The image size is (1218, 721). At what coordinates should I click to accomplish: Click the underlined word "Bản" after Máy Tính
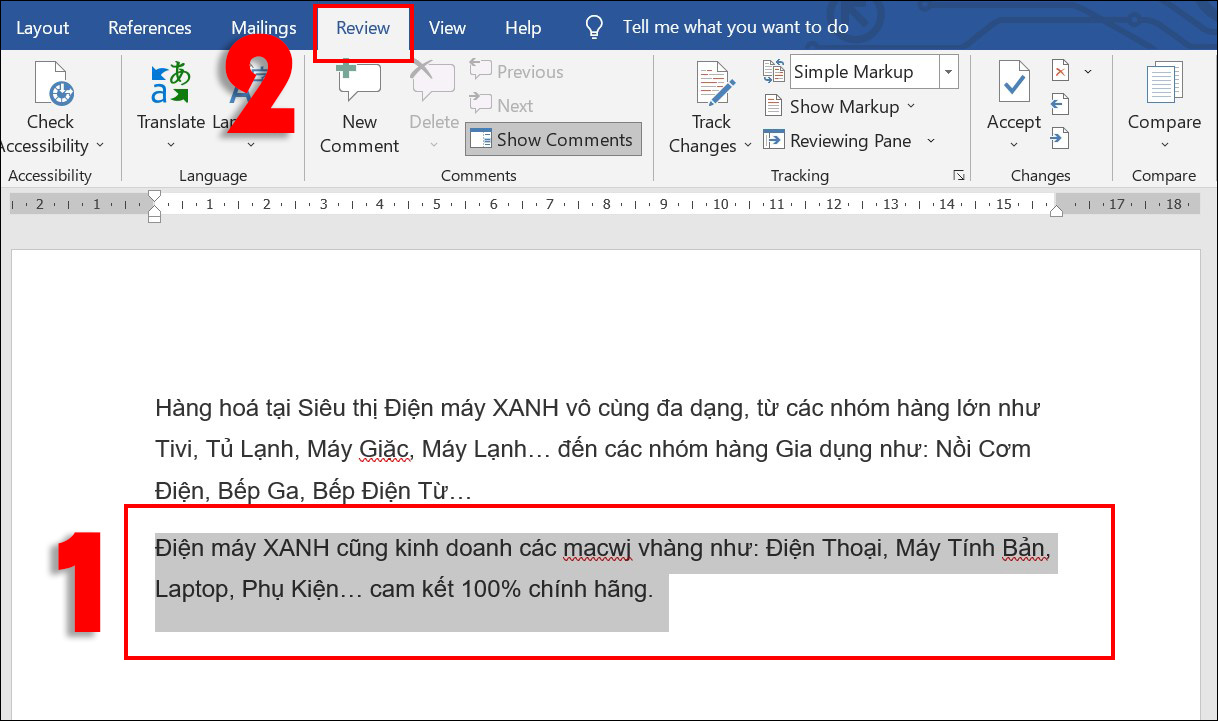[x=1024, y=549]
